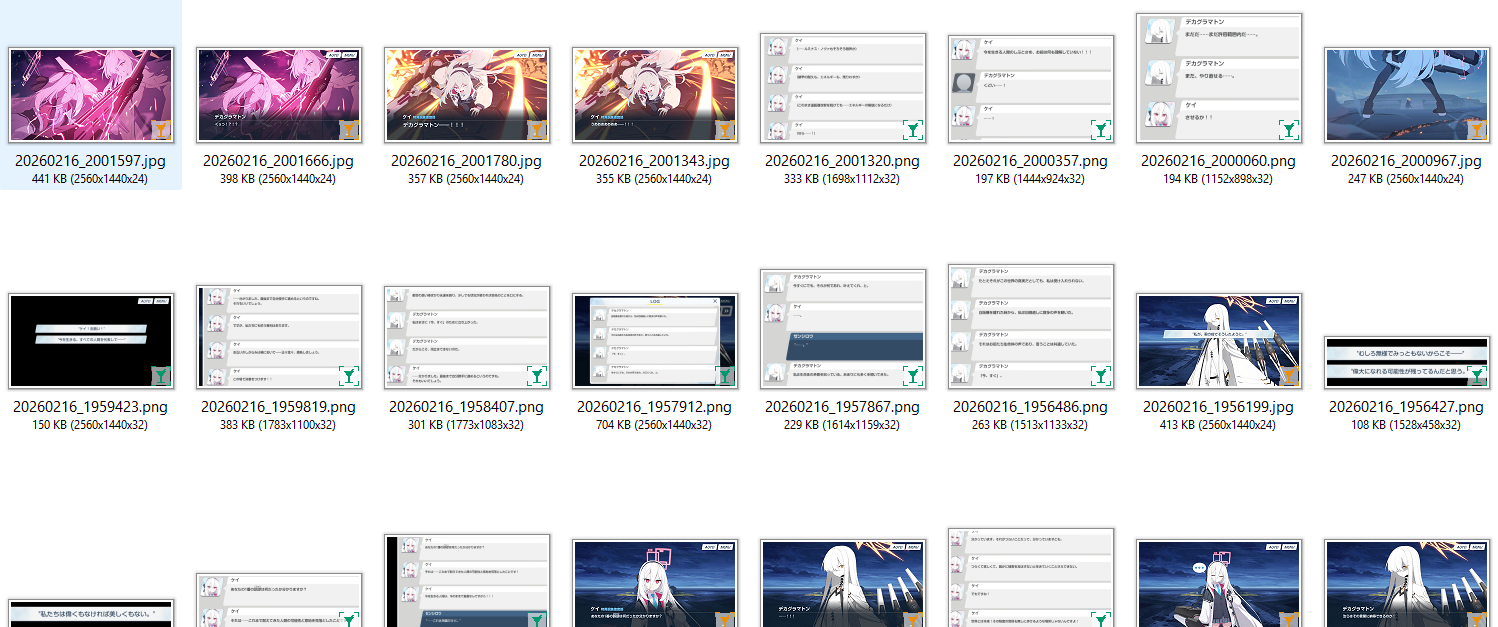Image resolution: width=1498 pixels, height=627 pixels.
Task: Select the thumbnail of 20260216_1956199.jpg
Action: click(1219, 341)
